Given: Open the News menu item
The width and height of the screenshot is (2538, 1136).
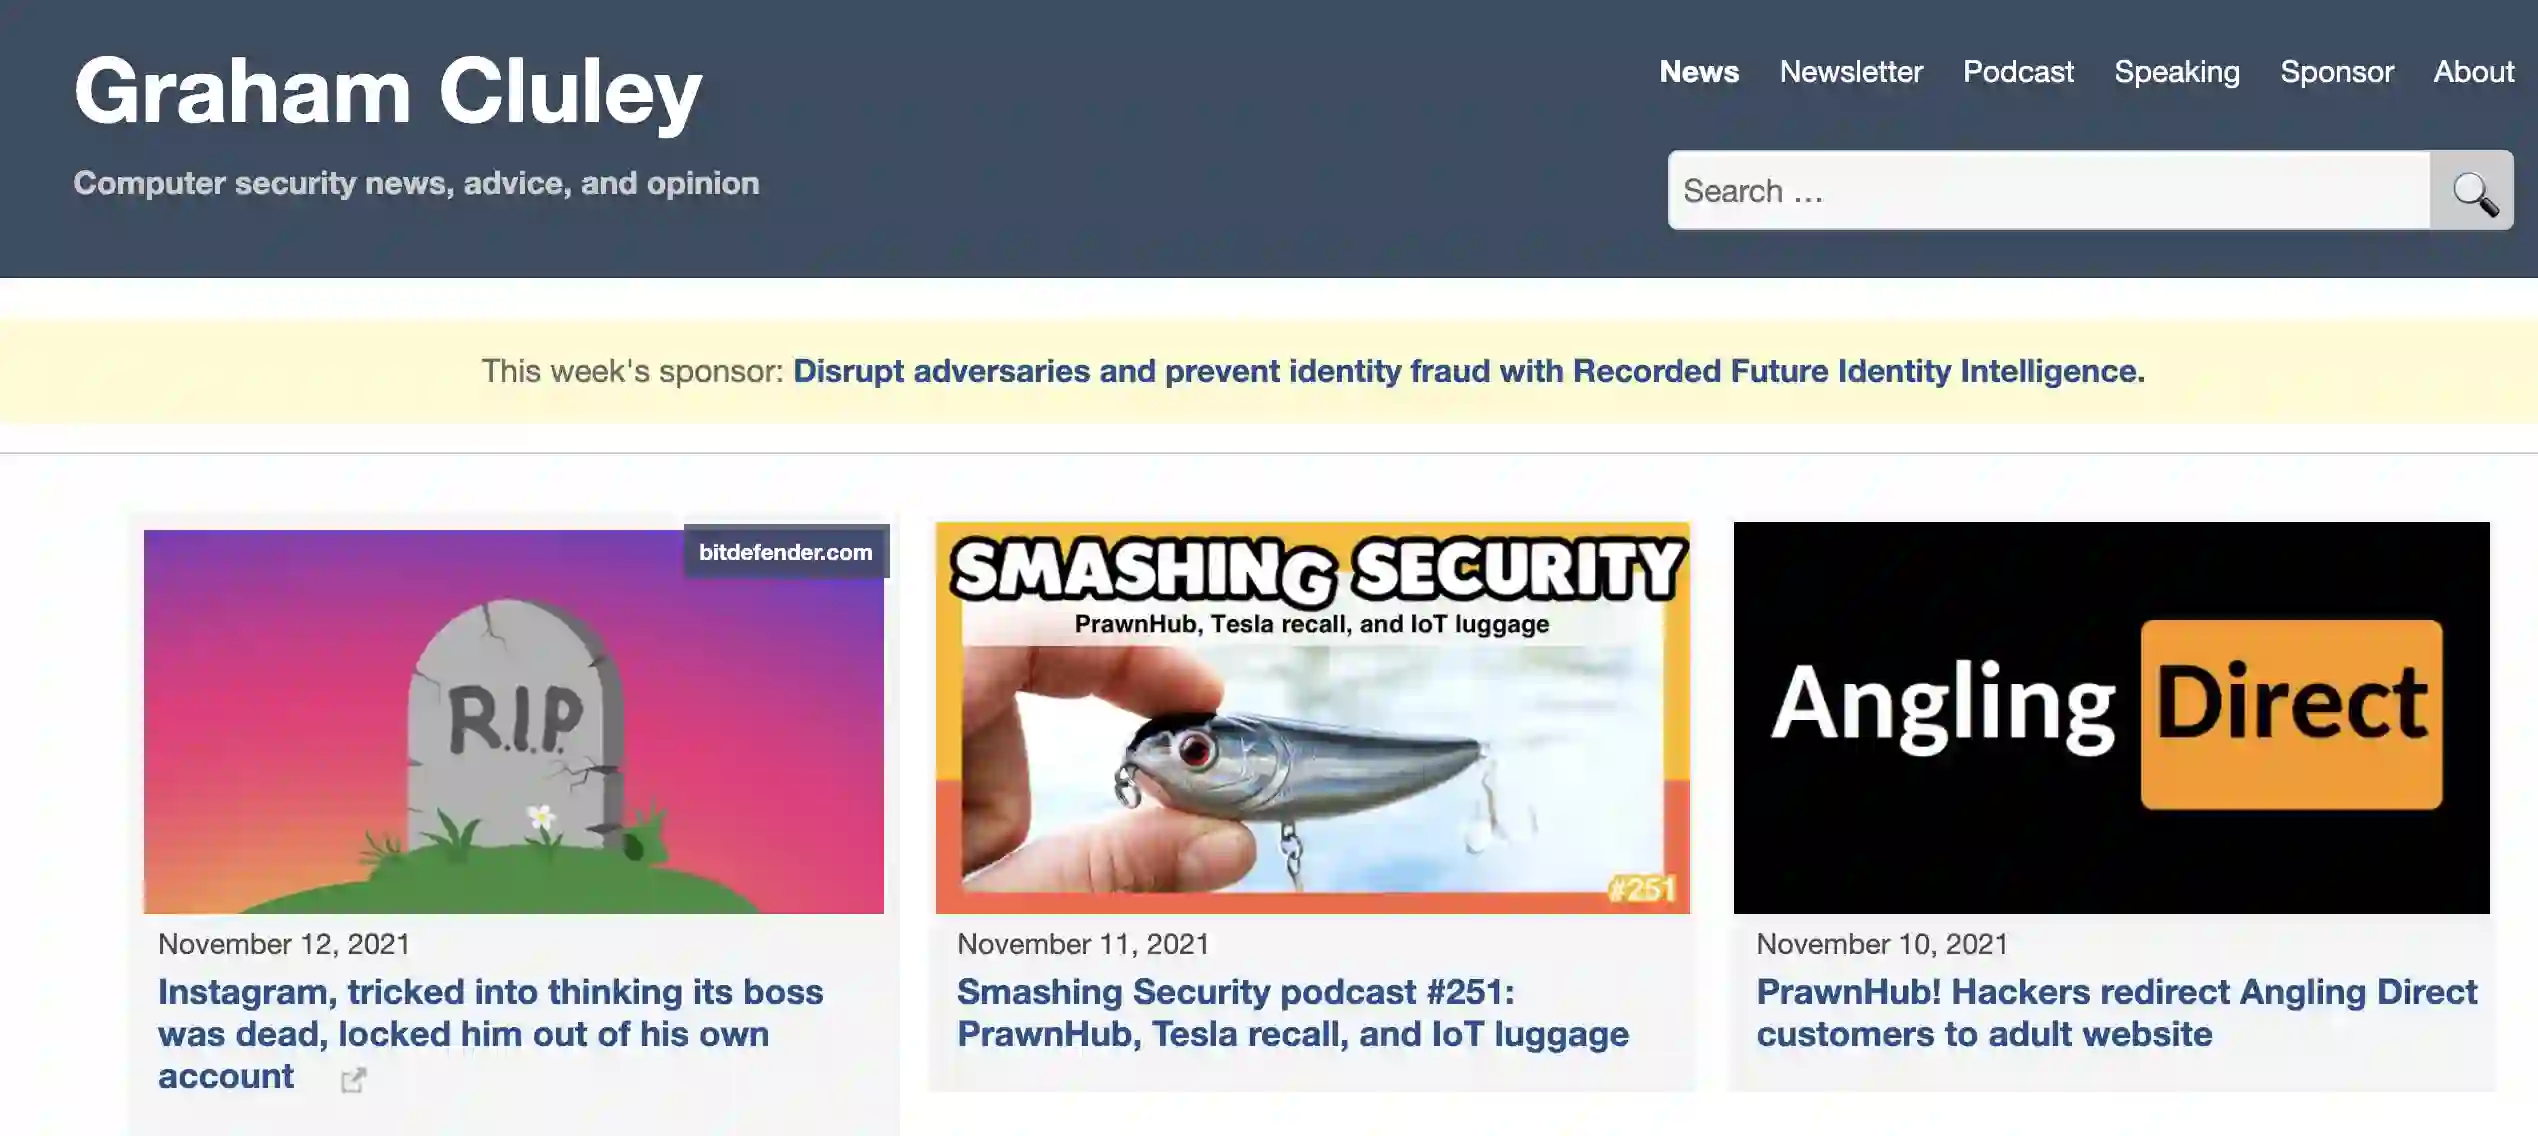Looking at the screenshot, I should pos(1700,70).
